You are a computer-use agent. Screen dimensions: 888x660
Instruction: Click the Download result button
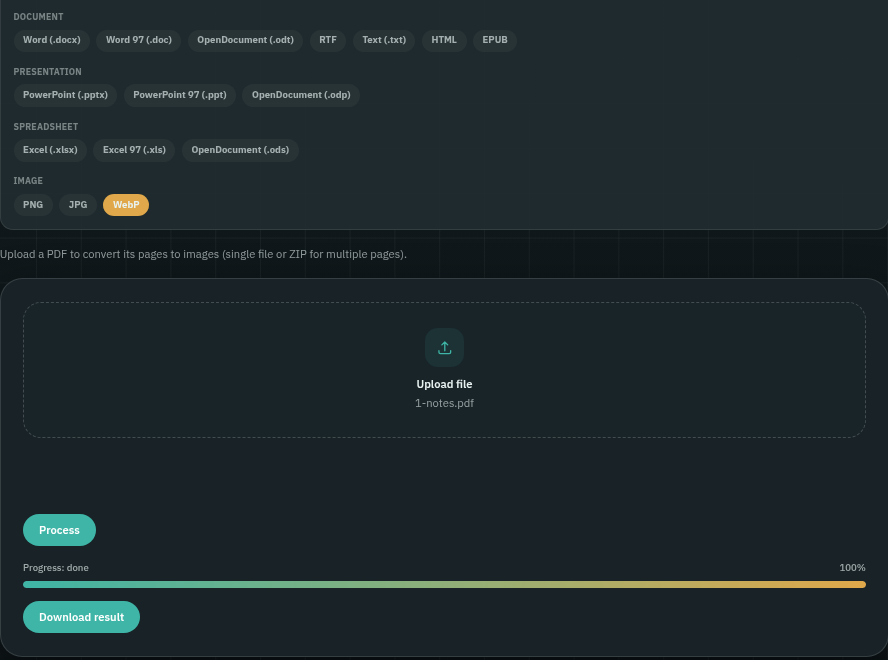(82, 617)
